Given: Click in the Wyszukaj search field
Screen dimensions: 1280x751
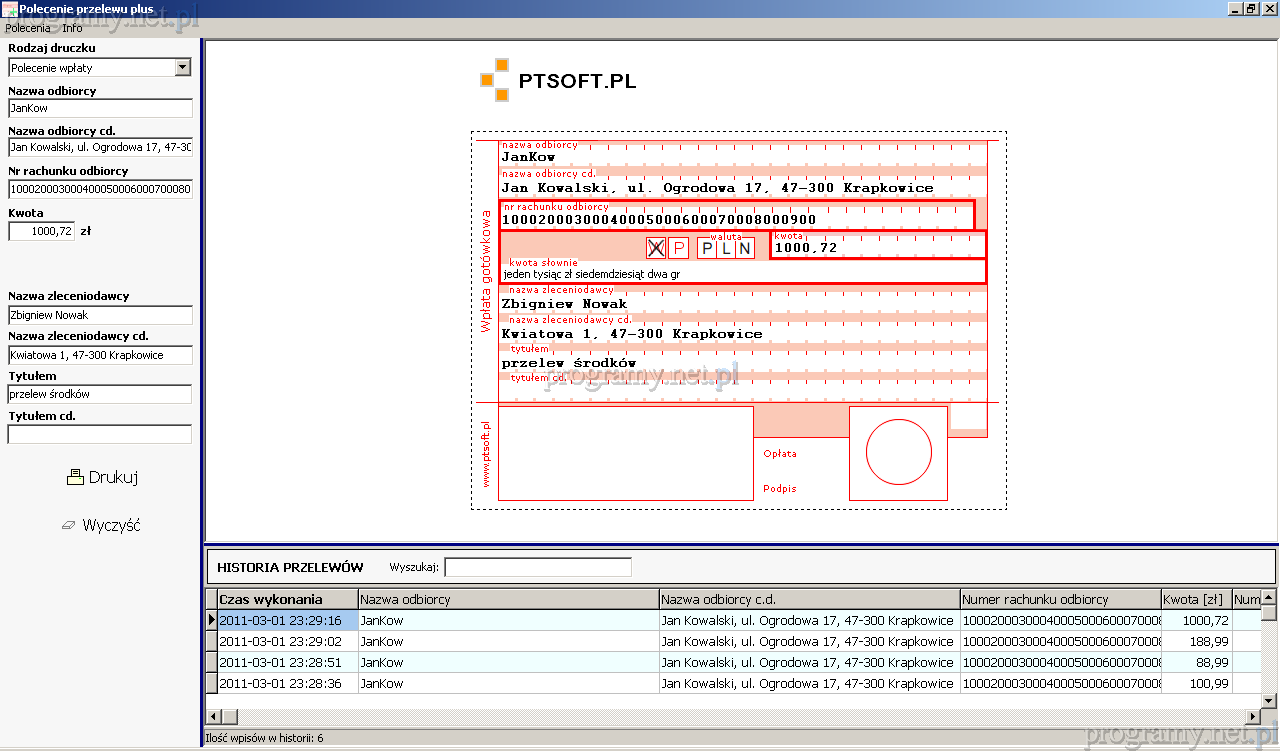Looking at the screenshot, I should tap(538, 568).
